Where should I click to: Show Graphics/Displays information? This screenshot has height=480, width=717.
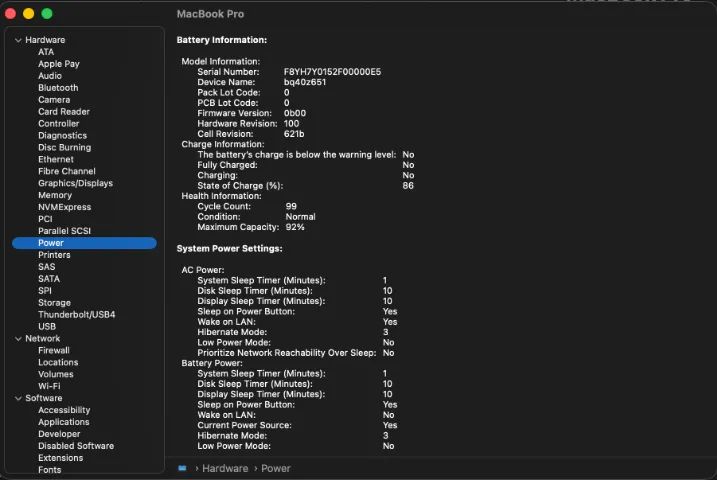[x=75, y=183]
